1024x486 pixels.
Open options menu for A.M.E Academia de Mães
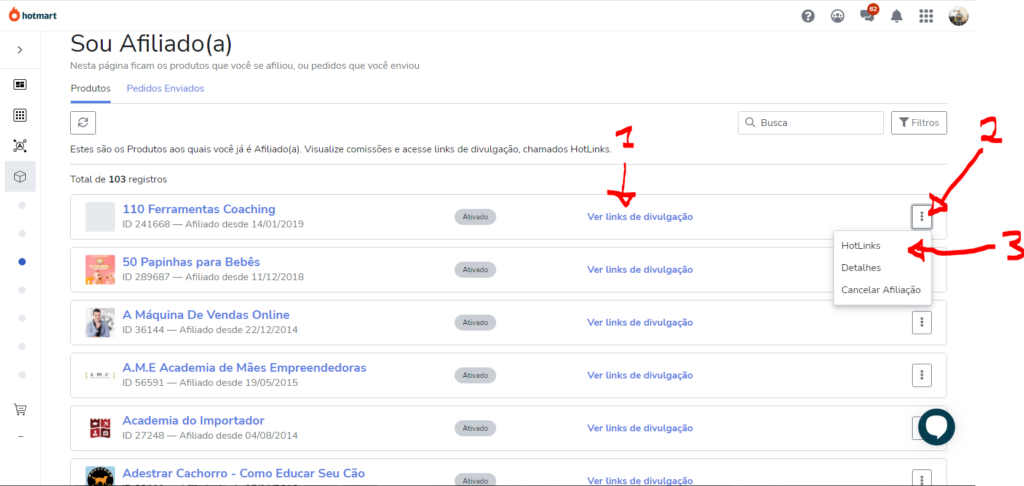pyautogui.click(x=922, y=374)
